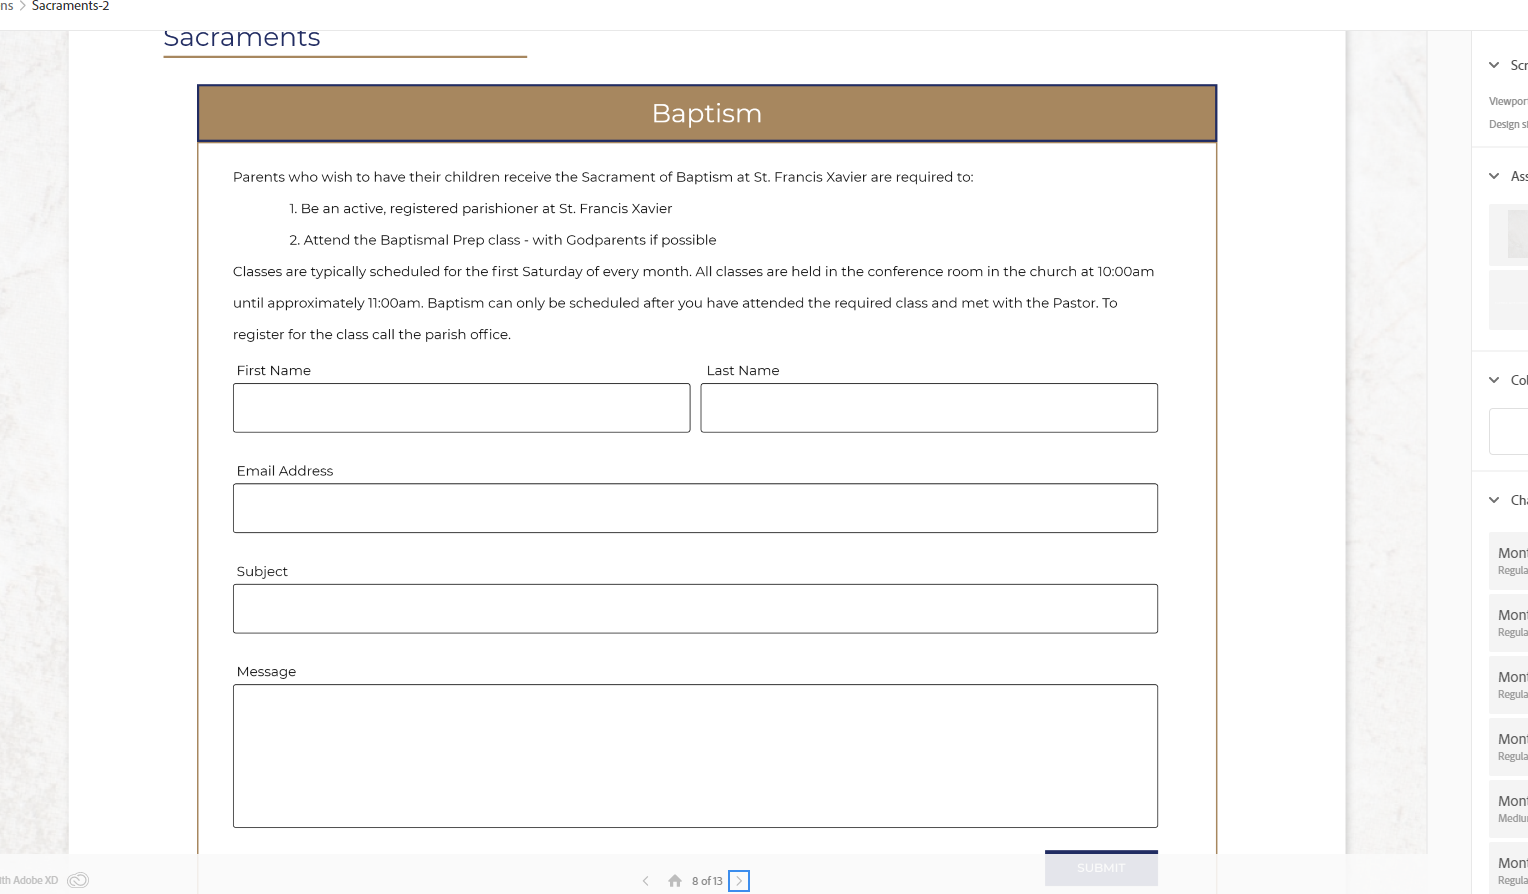
Task: Click the Baptism header banner
Action: [x=706, y=113]
